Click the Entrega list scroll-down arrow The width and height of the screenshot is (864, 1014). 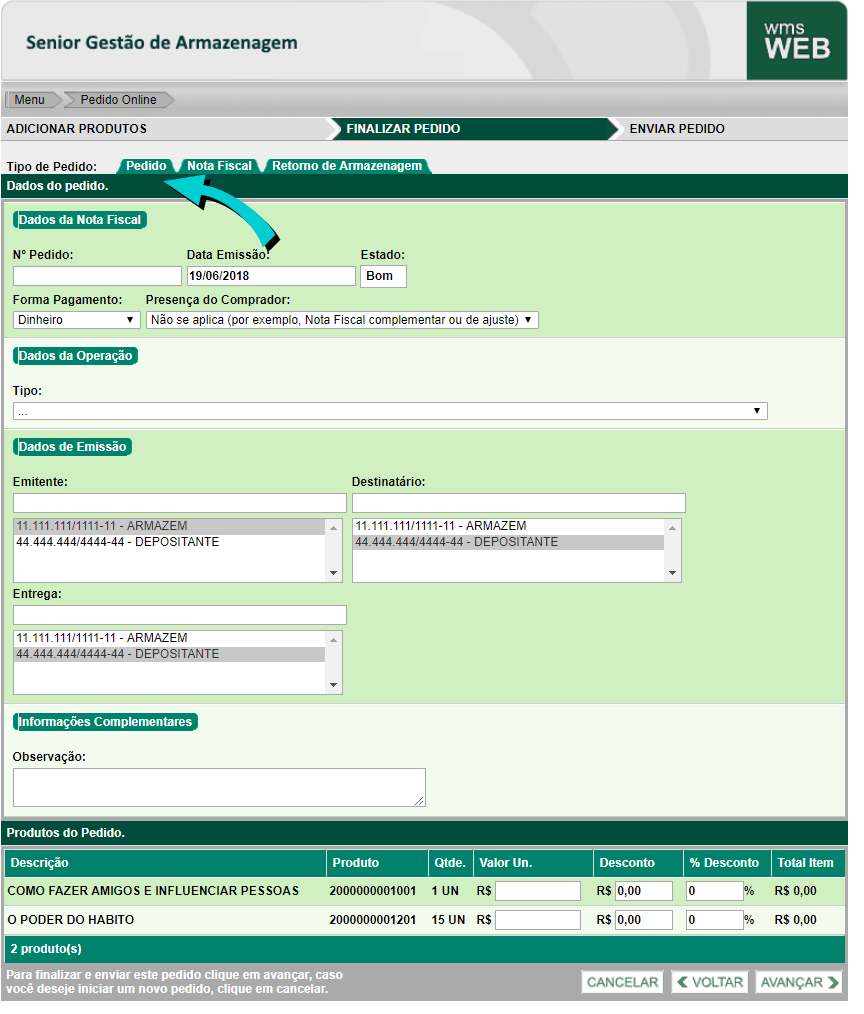(334, 685)
